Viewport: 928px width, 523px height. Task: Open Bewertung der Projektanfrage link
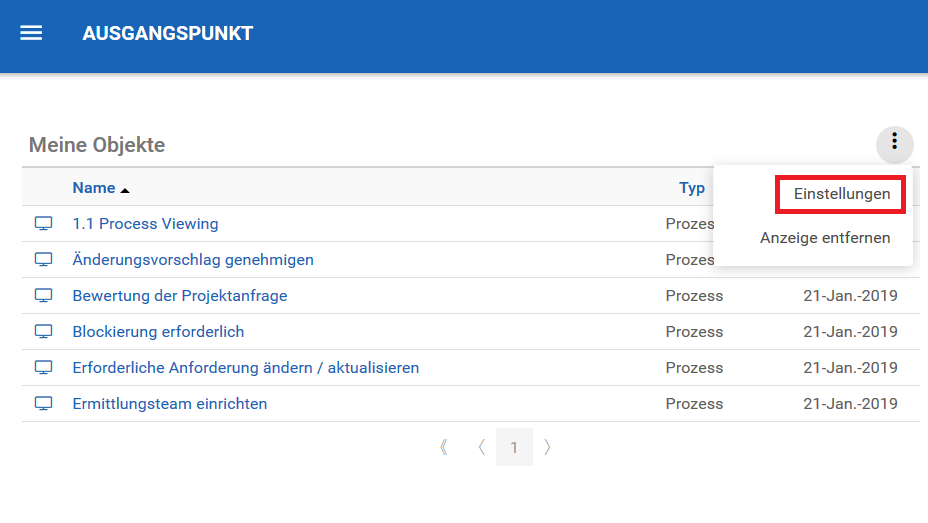[180, 296]
